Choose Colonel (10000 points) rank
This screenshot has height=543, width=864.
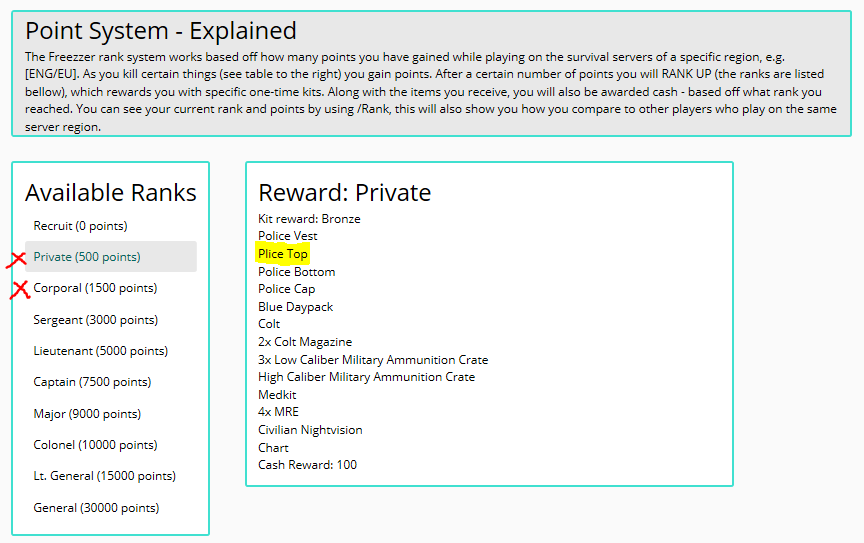point(96,445)
